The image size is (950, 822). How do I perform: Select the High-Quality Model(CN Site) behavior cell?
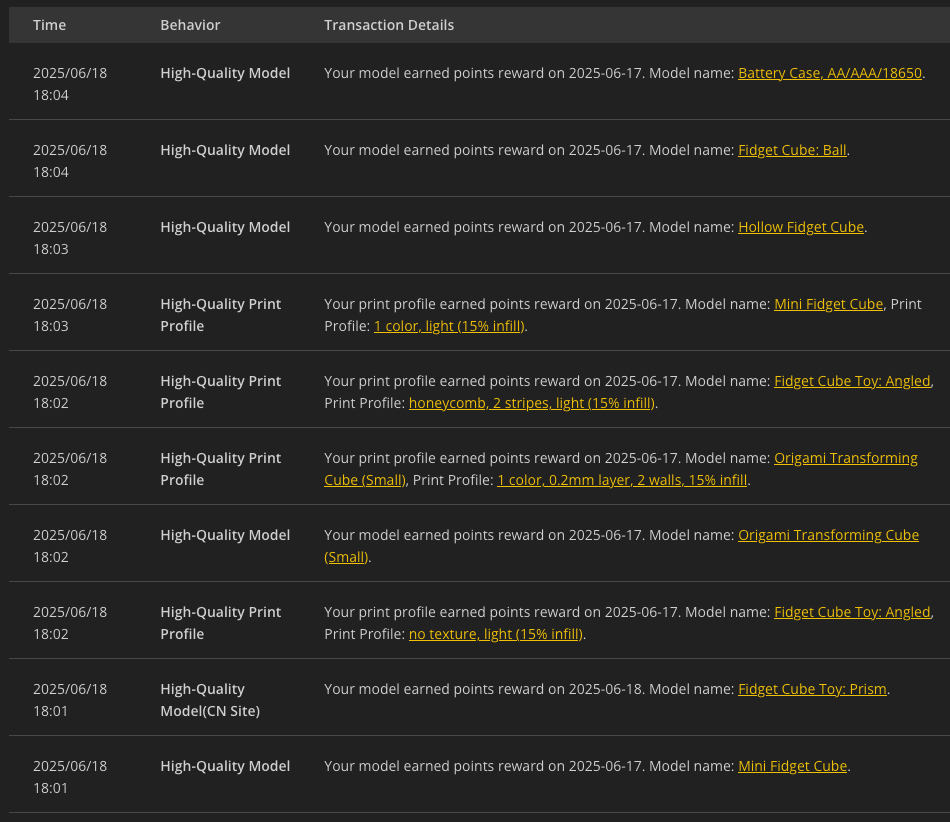(210, 700)
